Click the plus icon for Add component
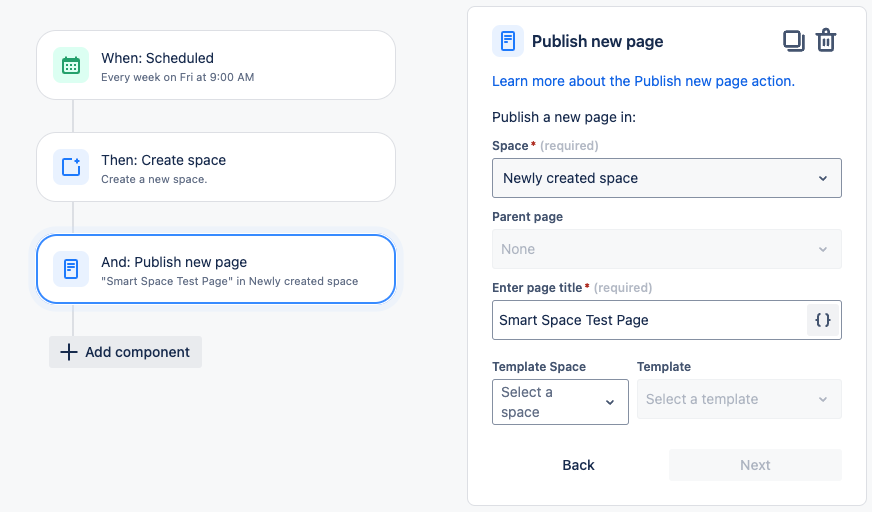The image size is (872, 512). pos(68,352)
